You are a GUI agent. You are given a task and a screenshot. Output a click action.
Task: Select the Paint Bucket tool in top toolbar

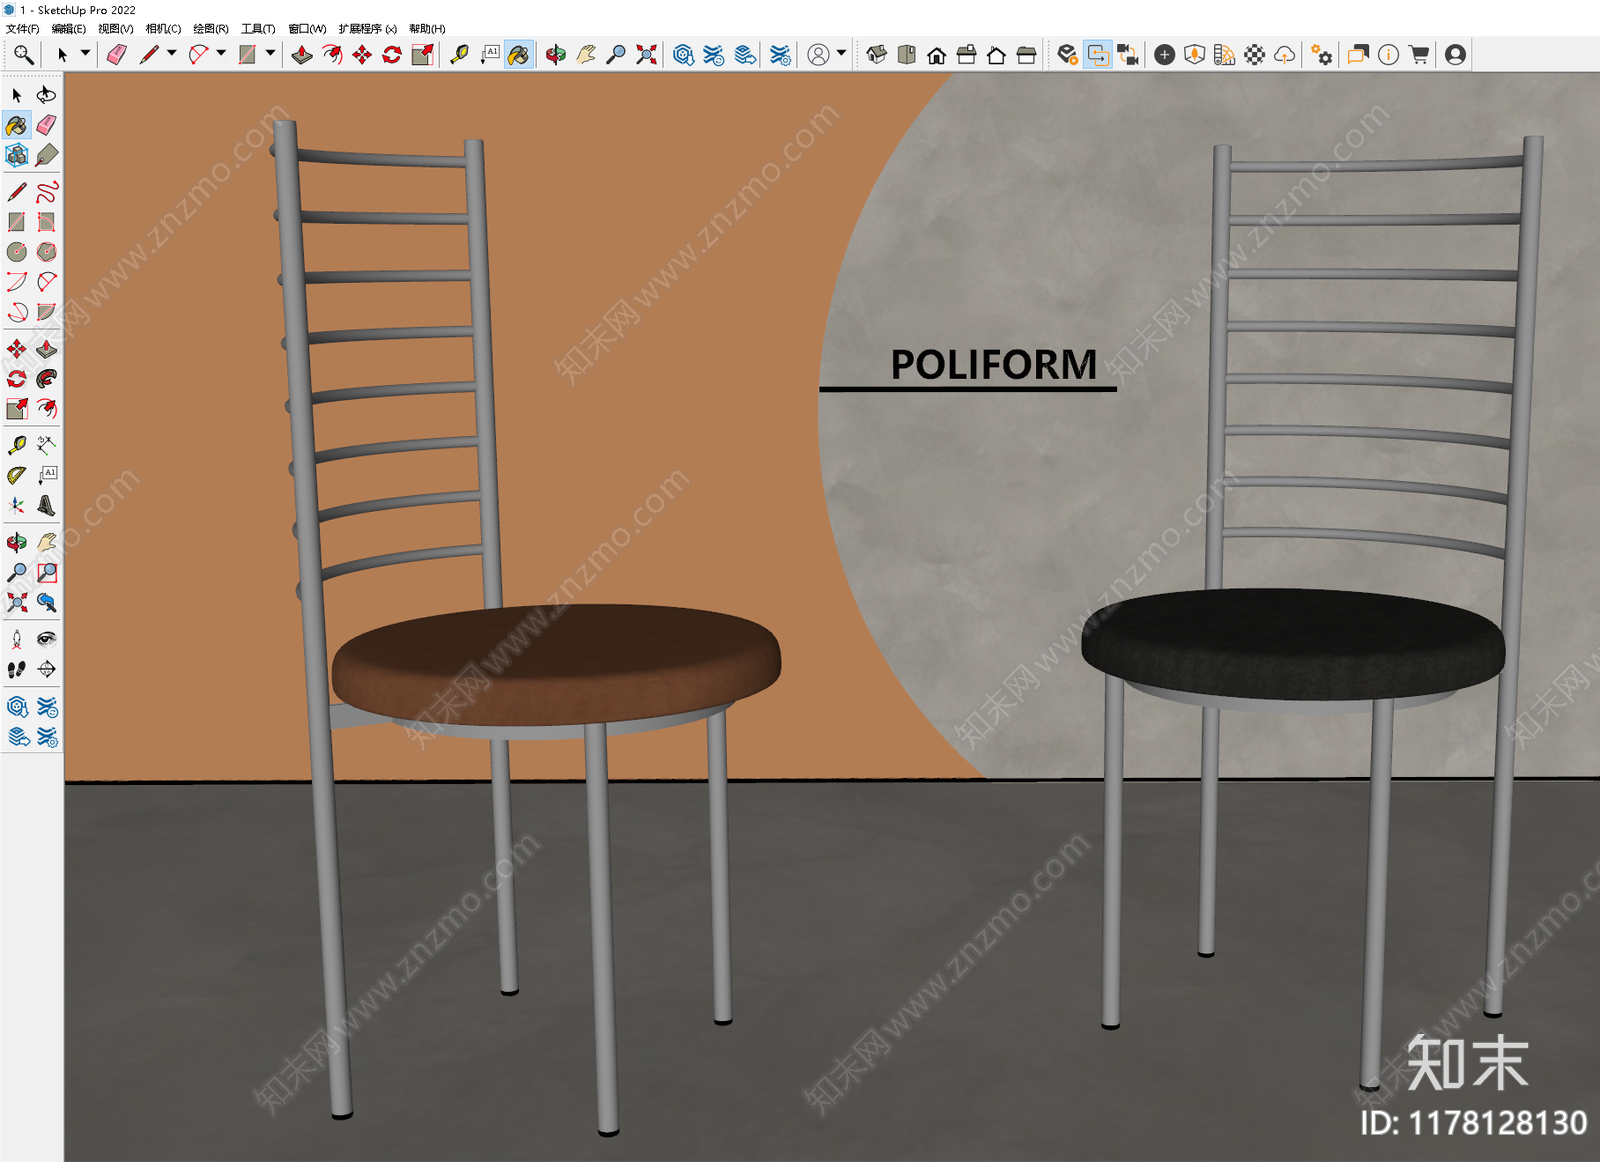tap(519, 55)
